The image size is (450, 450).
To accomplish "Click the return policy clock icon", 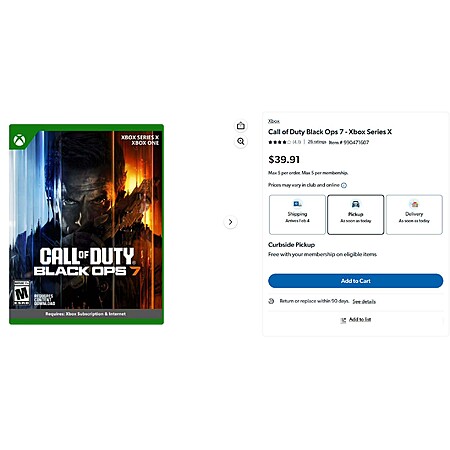I will [x=271, y=301].
